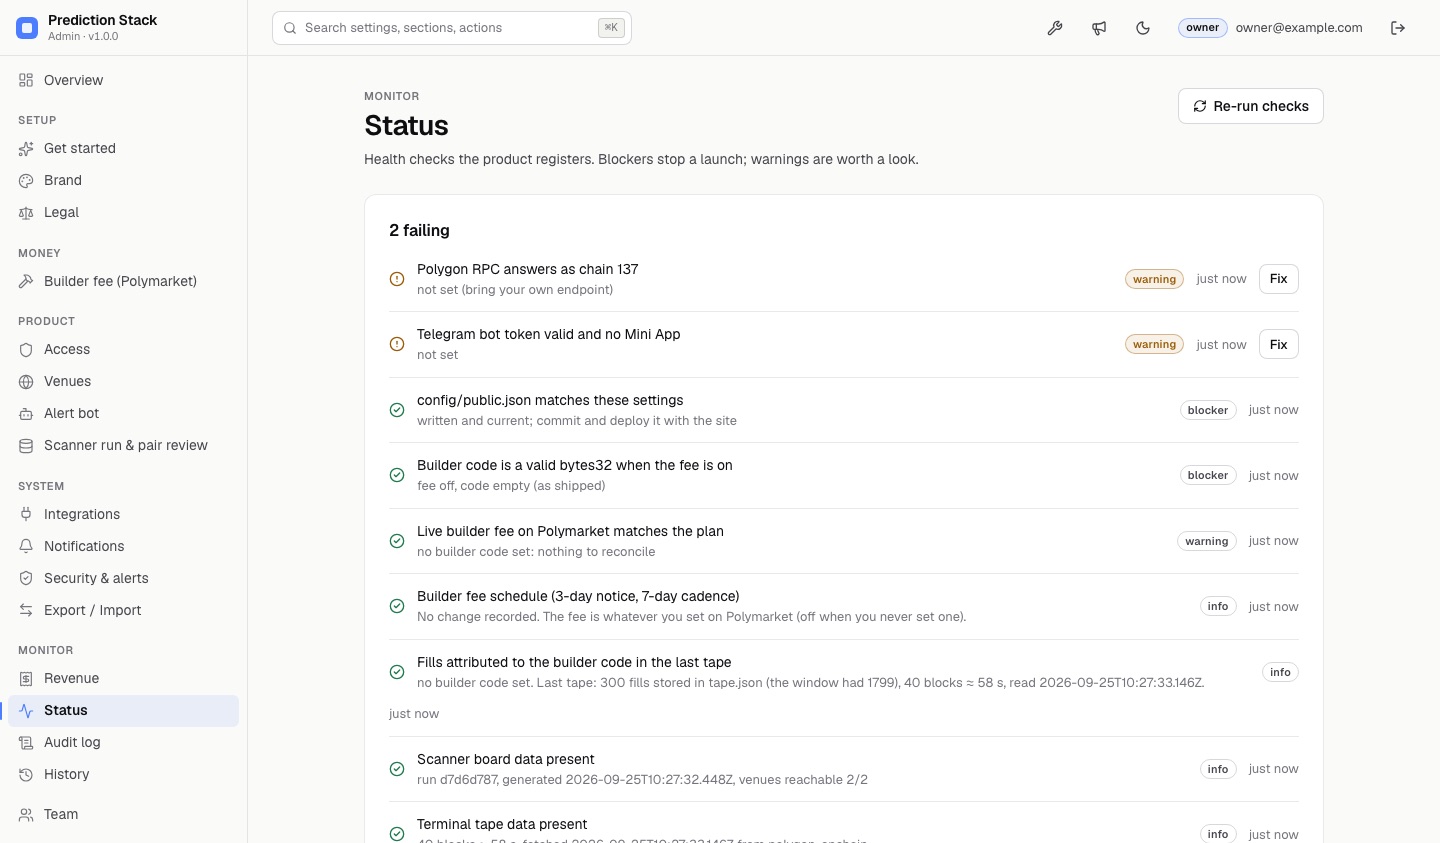Click the Alert bot robot icon
1440x843 pixels.
coord(26,413)
